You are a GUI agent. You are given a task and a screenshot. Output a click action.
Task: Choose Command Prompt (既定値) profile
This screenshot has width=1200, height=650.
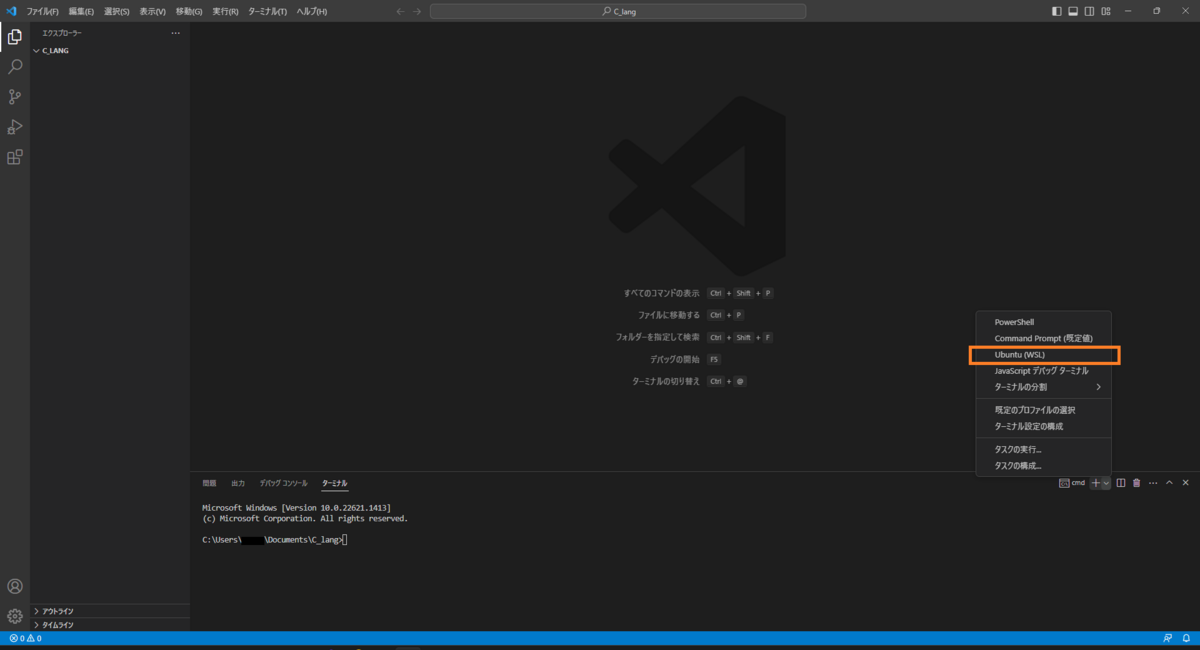coord(1044,339)
